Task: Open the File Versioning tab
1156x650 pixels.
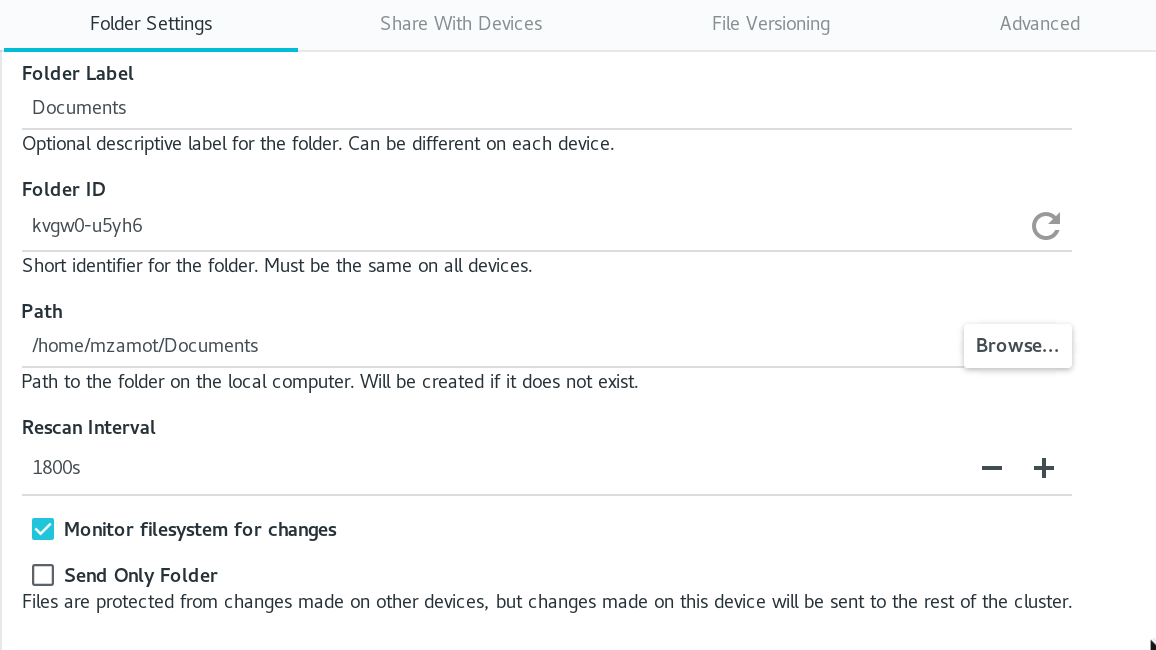Action: click(770, 24)
